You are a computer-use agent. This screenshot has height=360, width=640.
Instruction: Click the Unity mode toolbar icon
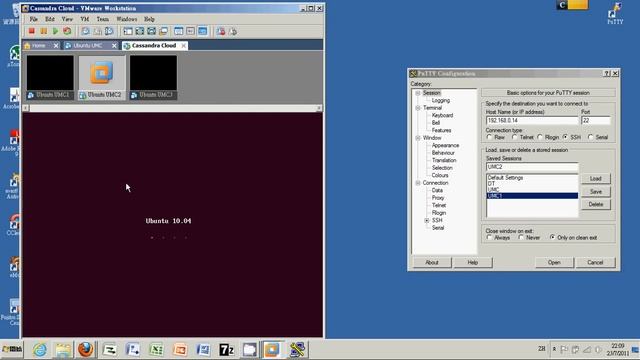163,31
